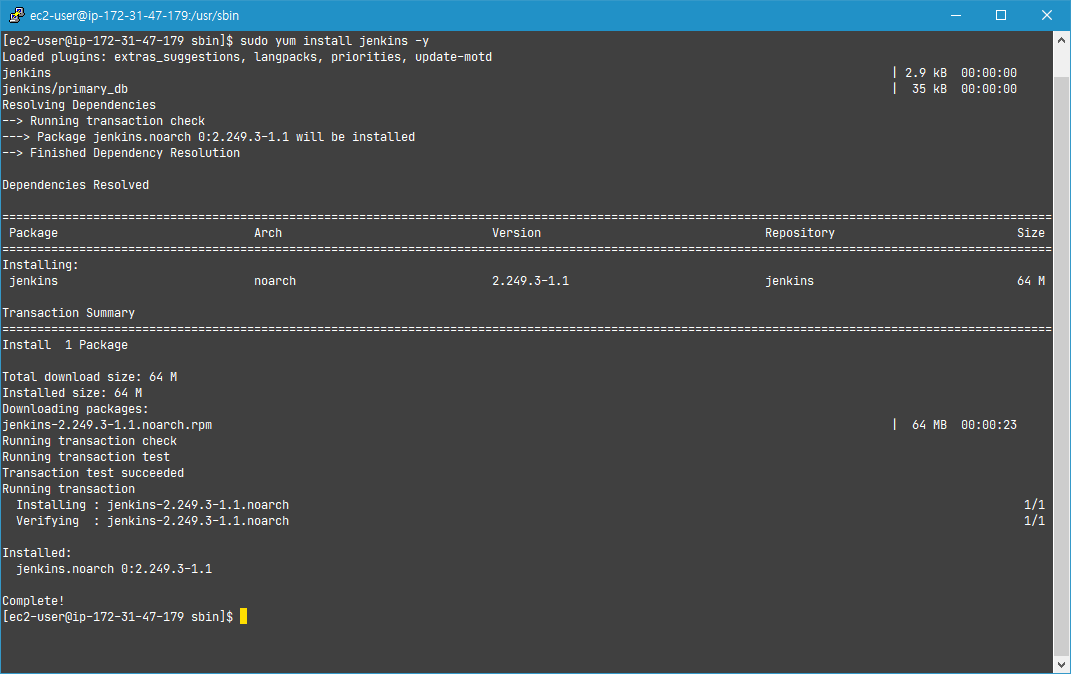Click the 'Dependencies Resolved' text

click(76, 185)
